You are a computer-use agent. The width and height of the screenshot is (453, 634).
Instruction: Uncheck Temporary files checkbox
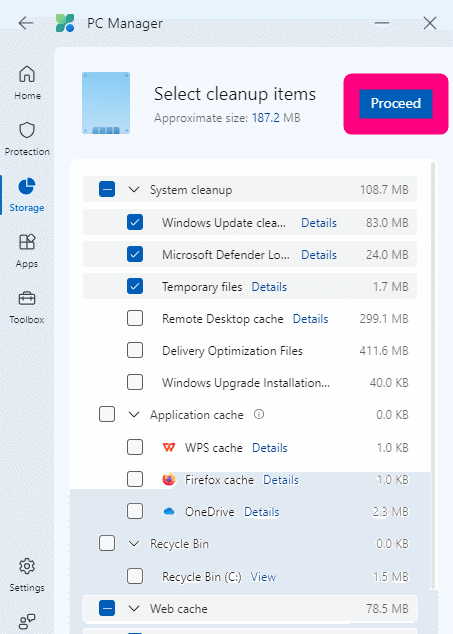[x=135, y=286]
